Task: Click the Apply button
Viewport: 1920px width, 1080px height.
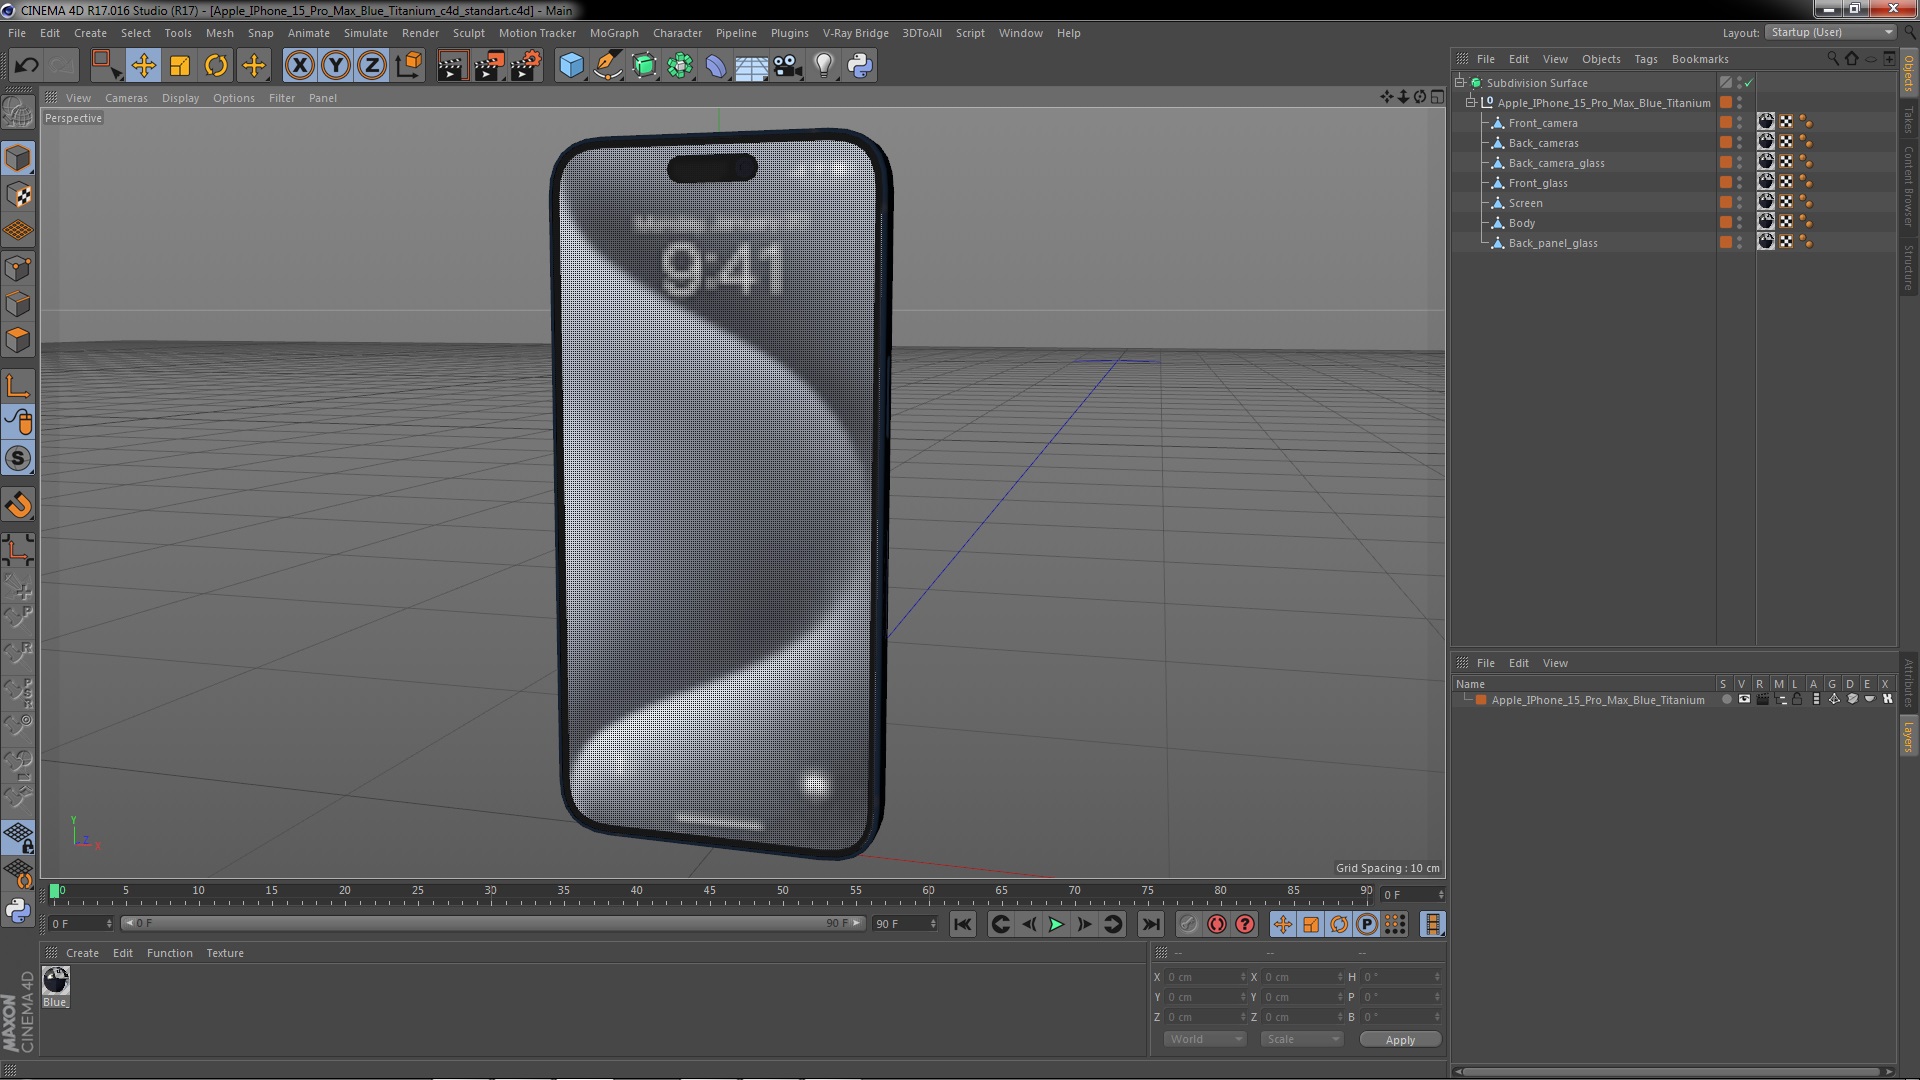Action: click(x=1400, y=1040)
